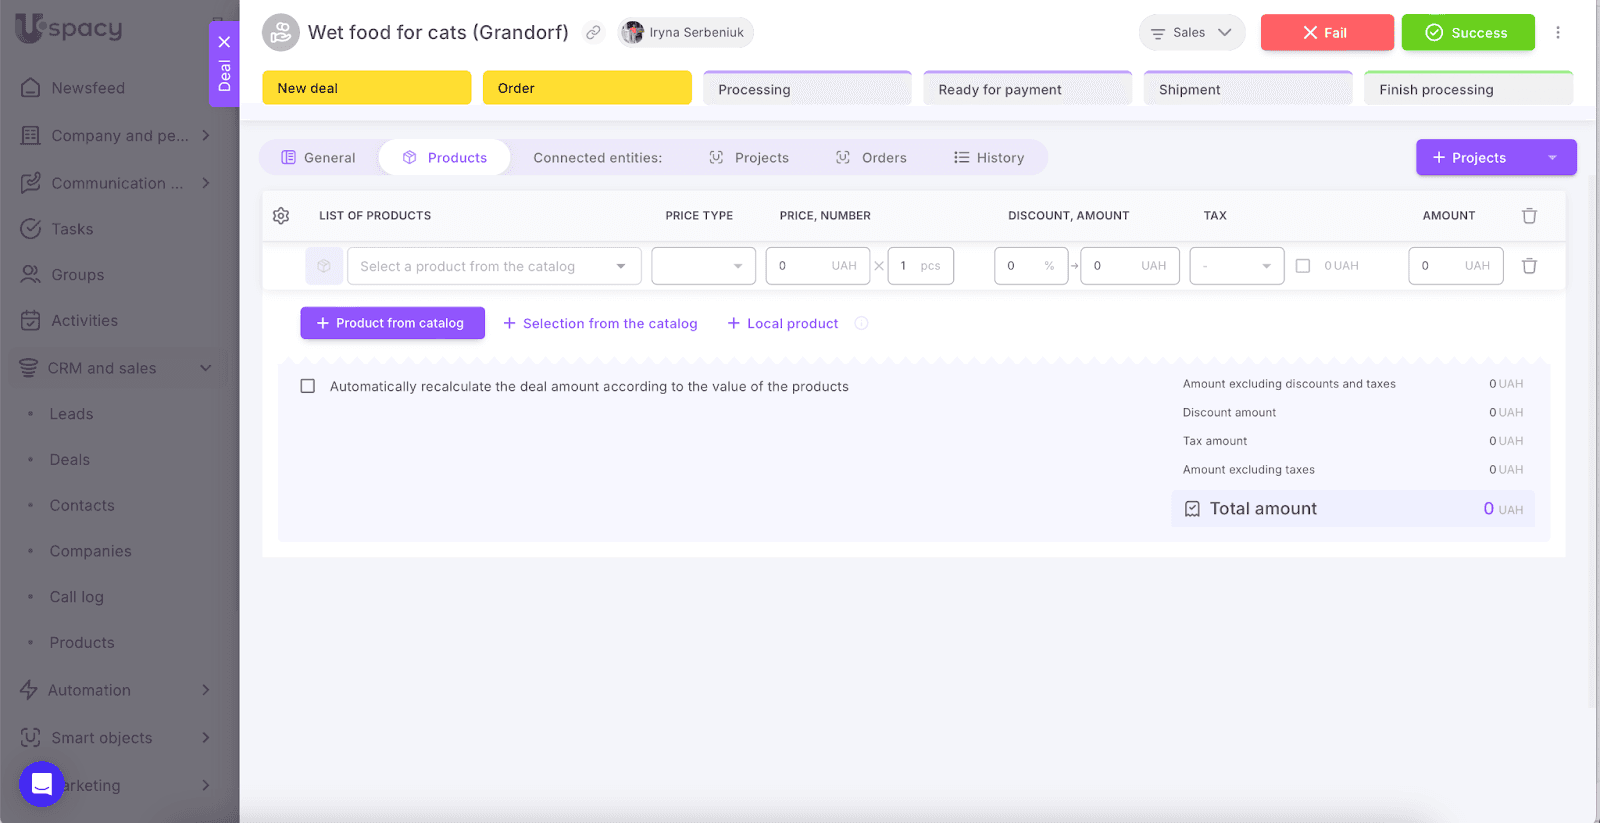Open the Sales pipeline dropdown
This screenshot has height=823, width=1600.
[x=1191, y=33]
